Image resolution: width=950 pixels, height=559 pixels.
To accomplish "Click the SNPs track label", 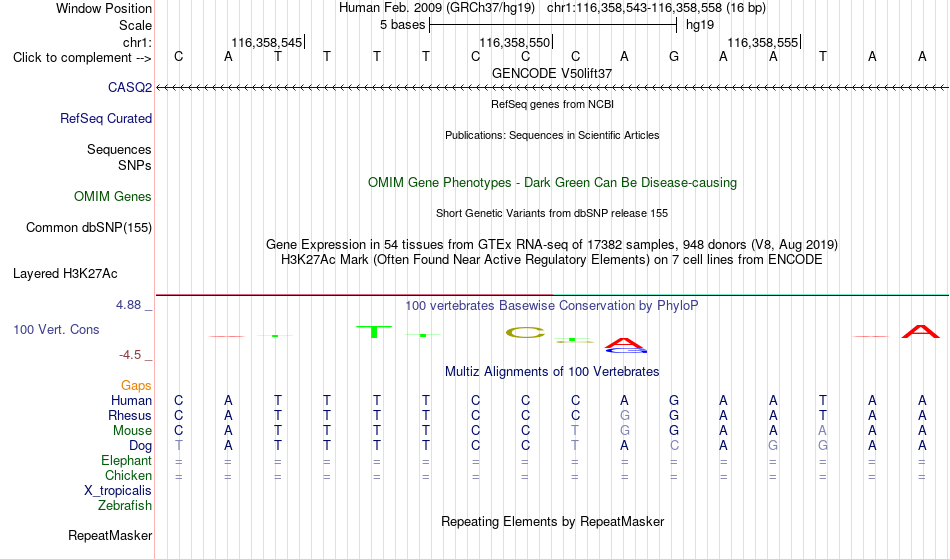I will click(135, 165).
